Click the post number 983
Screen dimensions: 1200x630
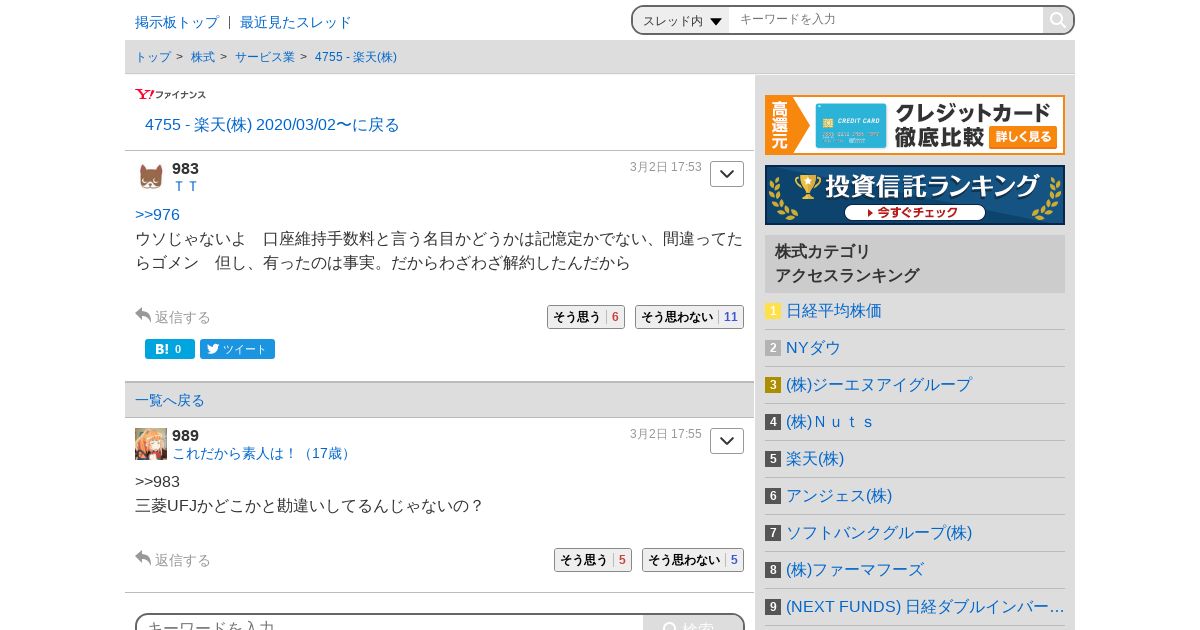click(x=185, y=169)
